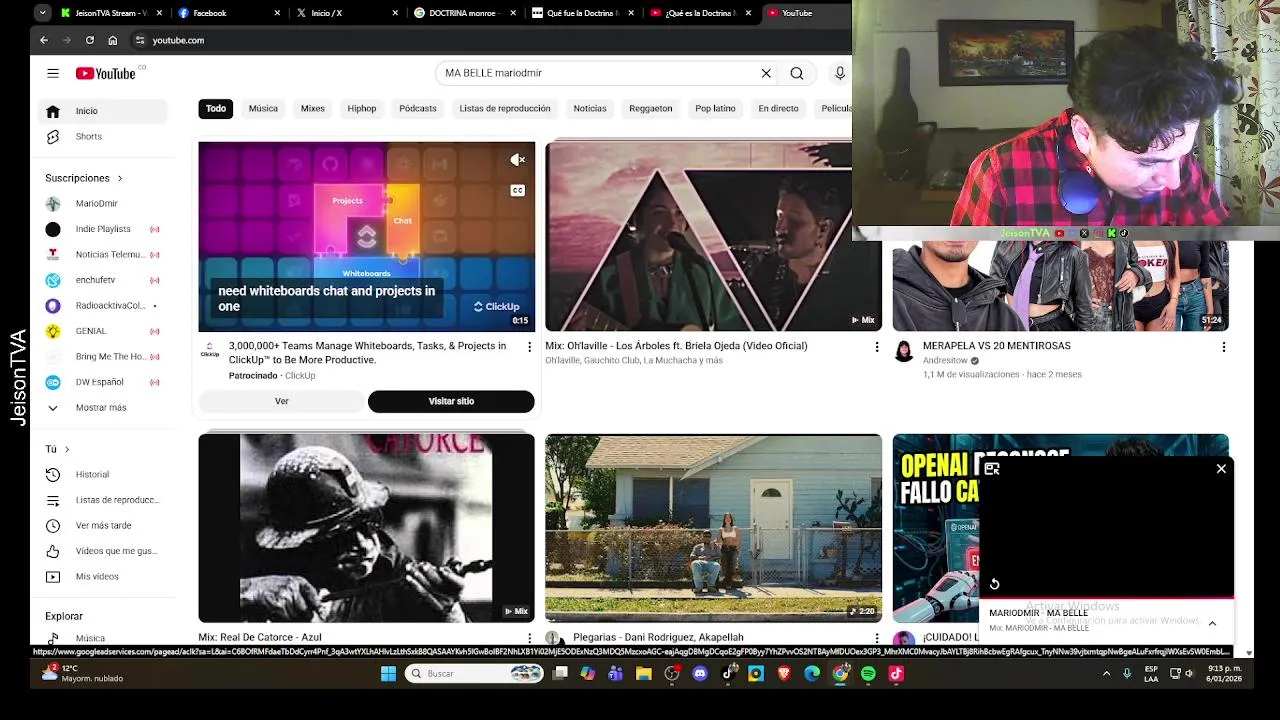Select the Pódcasts filter chip
Screen dimensions: 1280x720
tap(418, 108)
